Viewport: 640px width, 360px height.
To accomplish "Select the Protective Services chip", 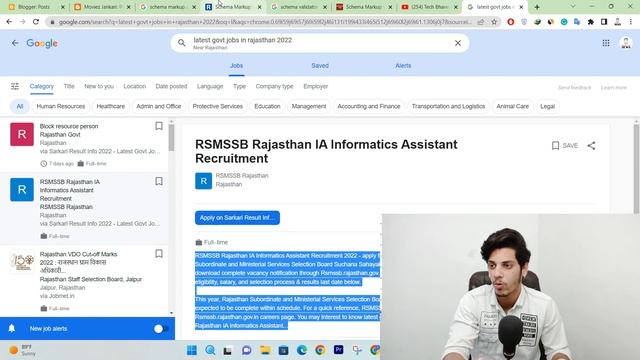I will tap(218, 106).
